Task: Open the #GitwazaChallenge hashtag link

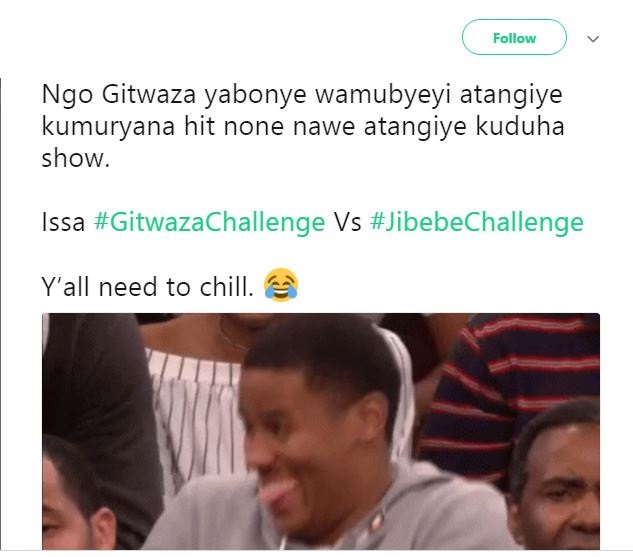Action: [x=209, y=222]
